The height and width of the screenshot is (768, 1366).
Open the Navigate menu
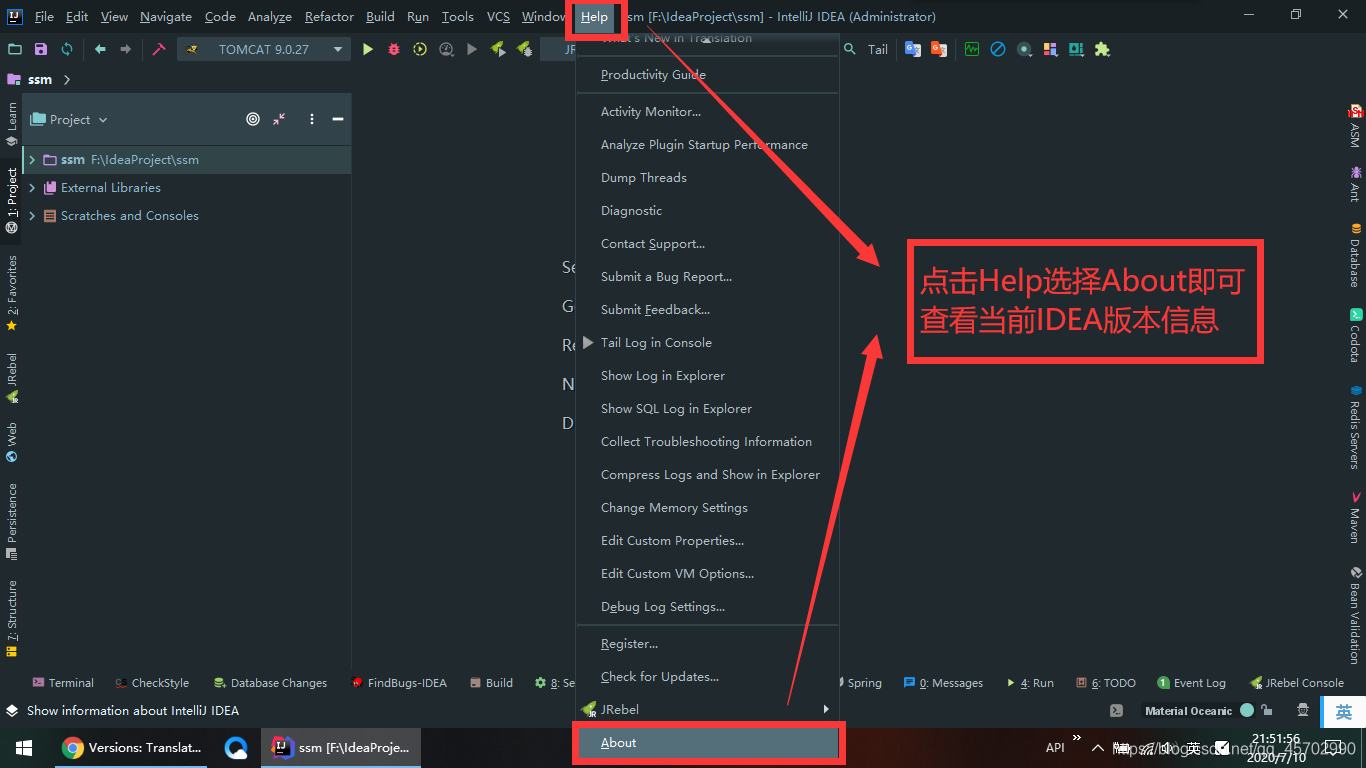[x=166, y=17]
